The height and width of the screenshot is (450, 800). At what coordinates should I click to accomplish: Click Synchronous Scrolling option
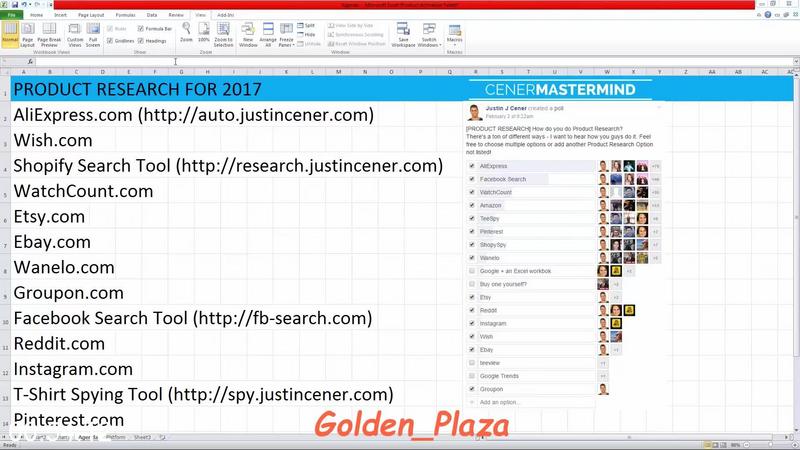356,35
